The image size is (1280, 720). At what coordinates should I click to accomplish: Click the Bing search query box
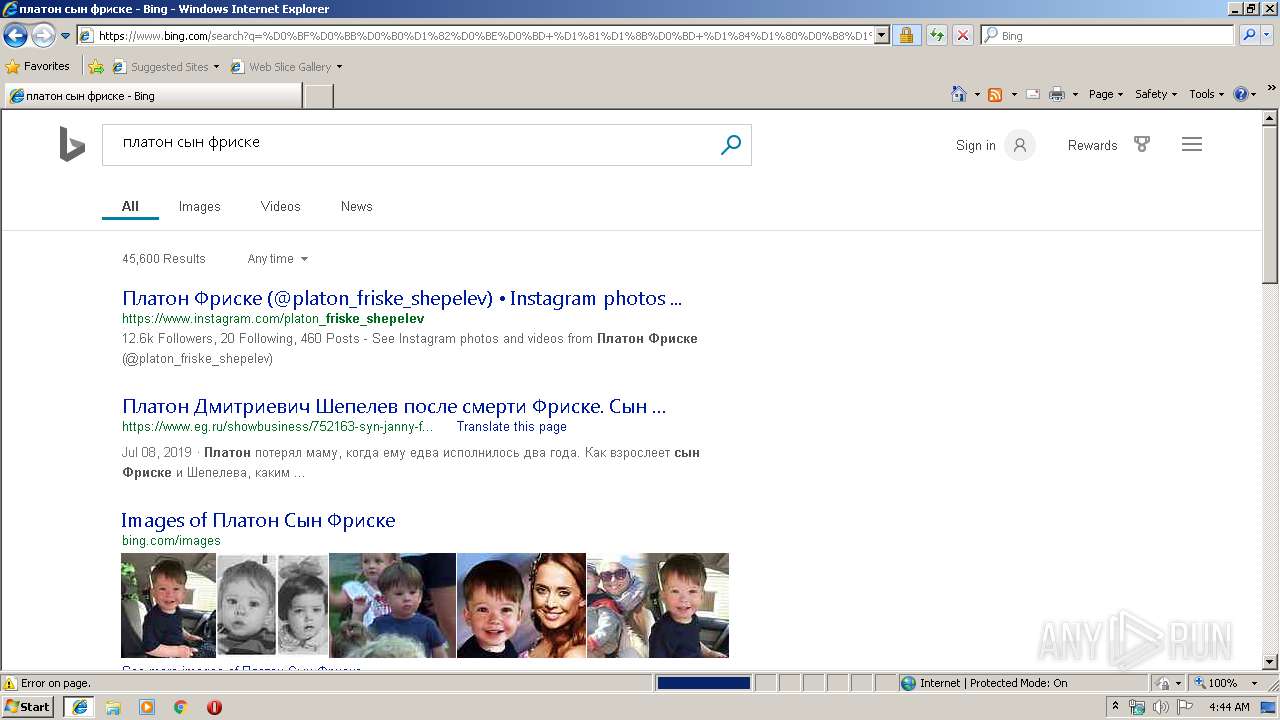[x=410, y=145]
